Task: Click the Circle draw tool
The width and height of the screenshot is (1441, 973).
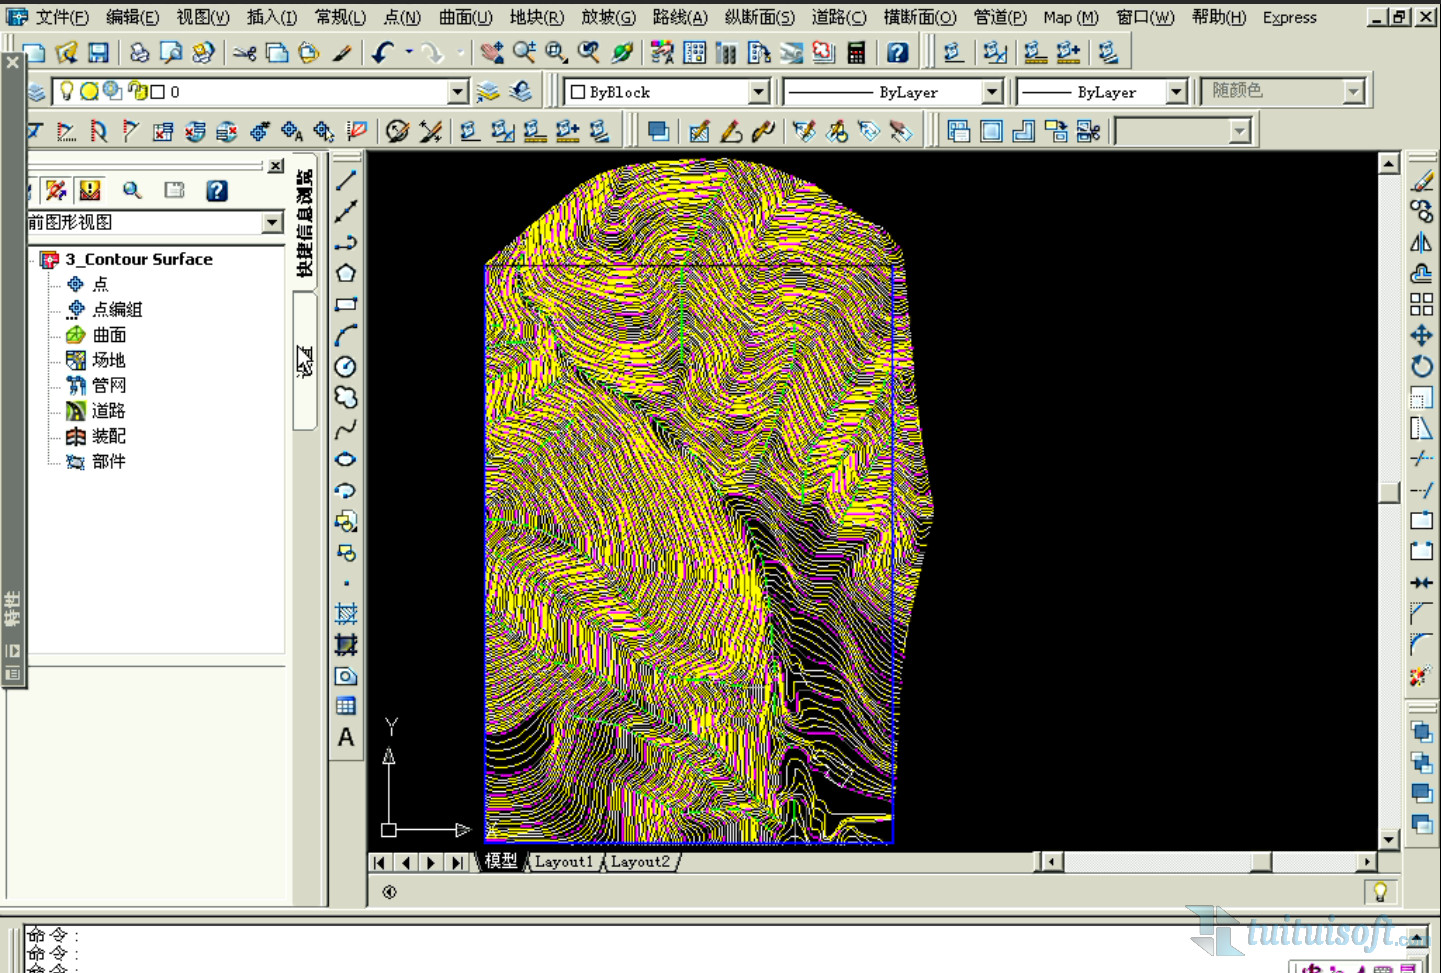Action: click(346, 366)
